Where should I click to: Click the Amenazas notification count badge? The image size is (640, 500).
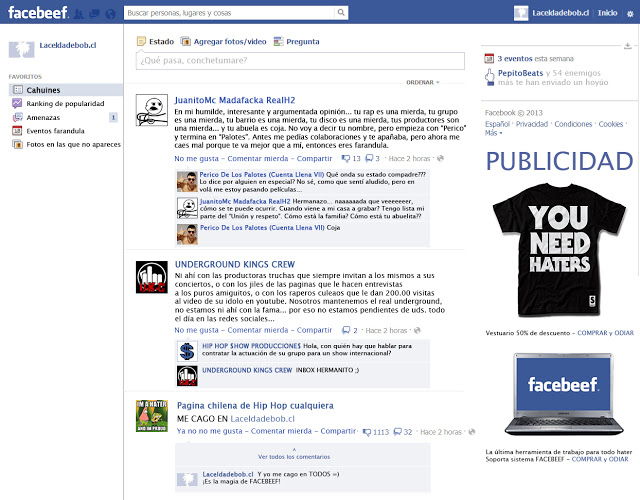(113, 118)
